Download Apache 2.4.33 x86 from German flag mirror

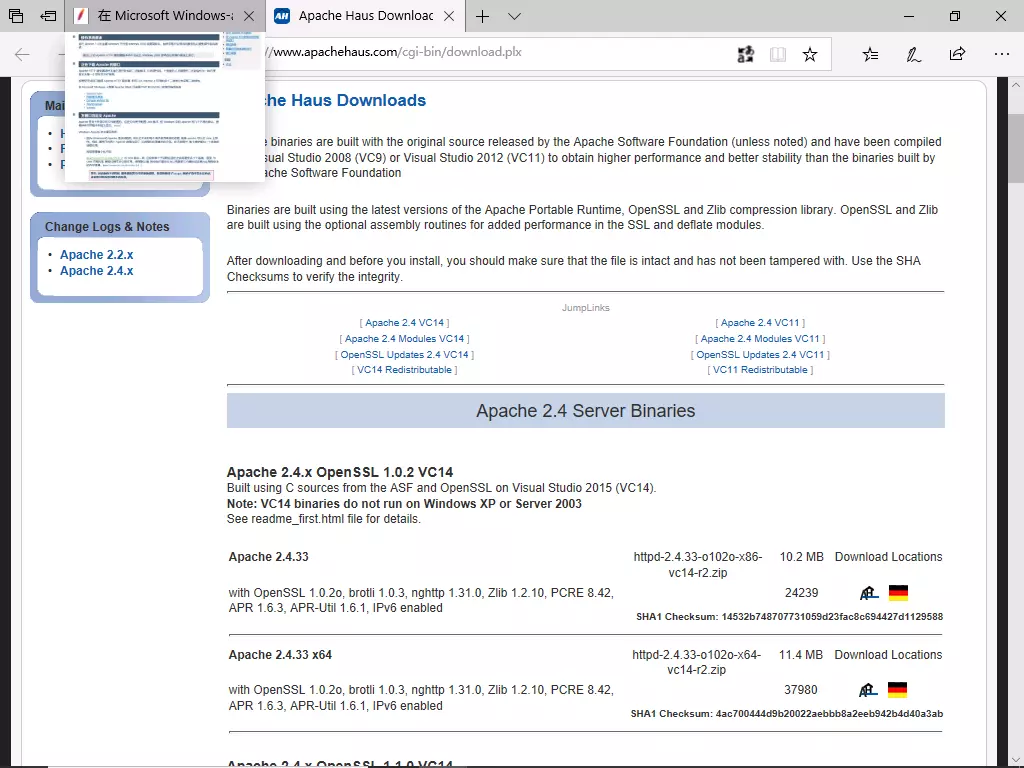tap(899, 593)
